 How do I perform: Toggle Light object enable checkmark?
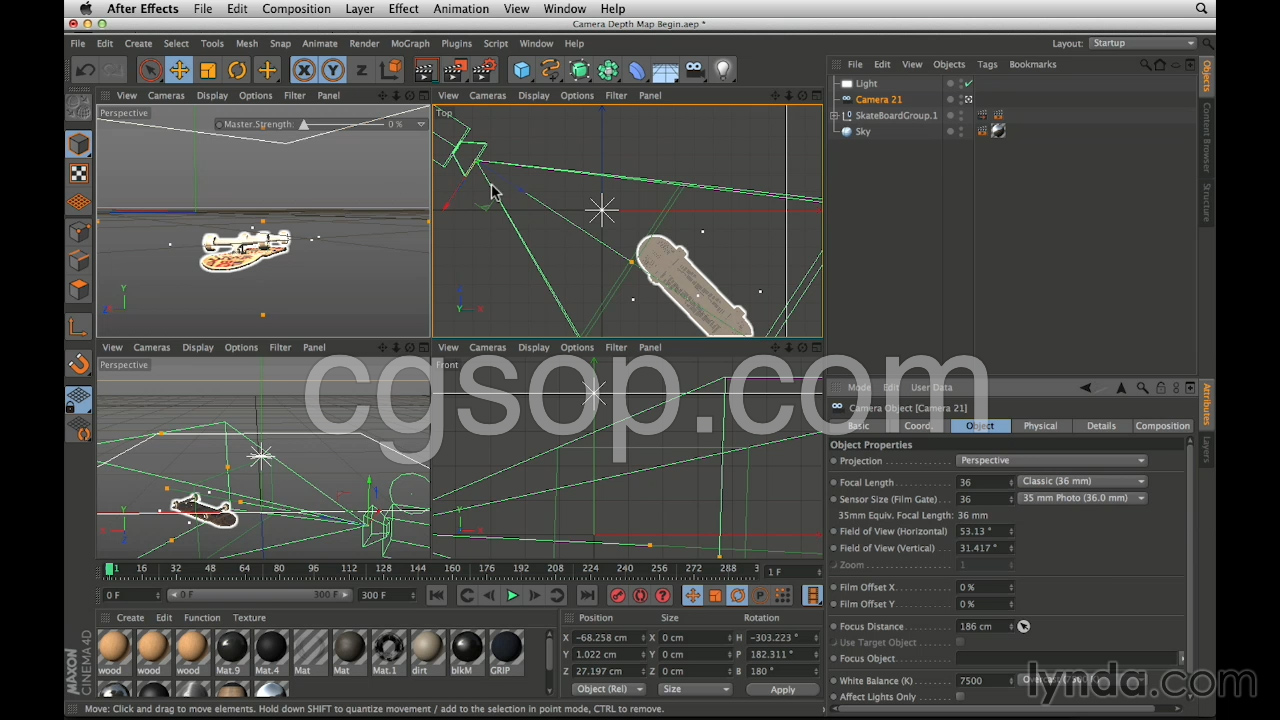point(968,84)
